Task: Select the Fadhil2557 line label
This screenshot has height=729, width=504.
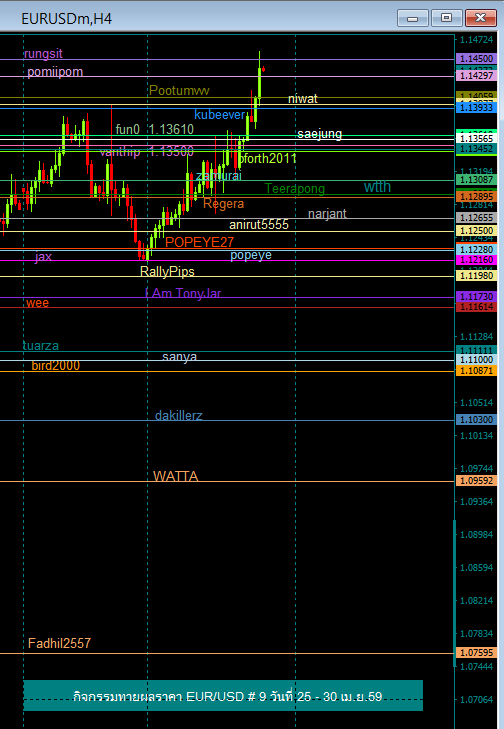Action: pos(60,643)
